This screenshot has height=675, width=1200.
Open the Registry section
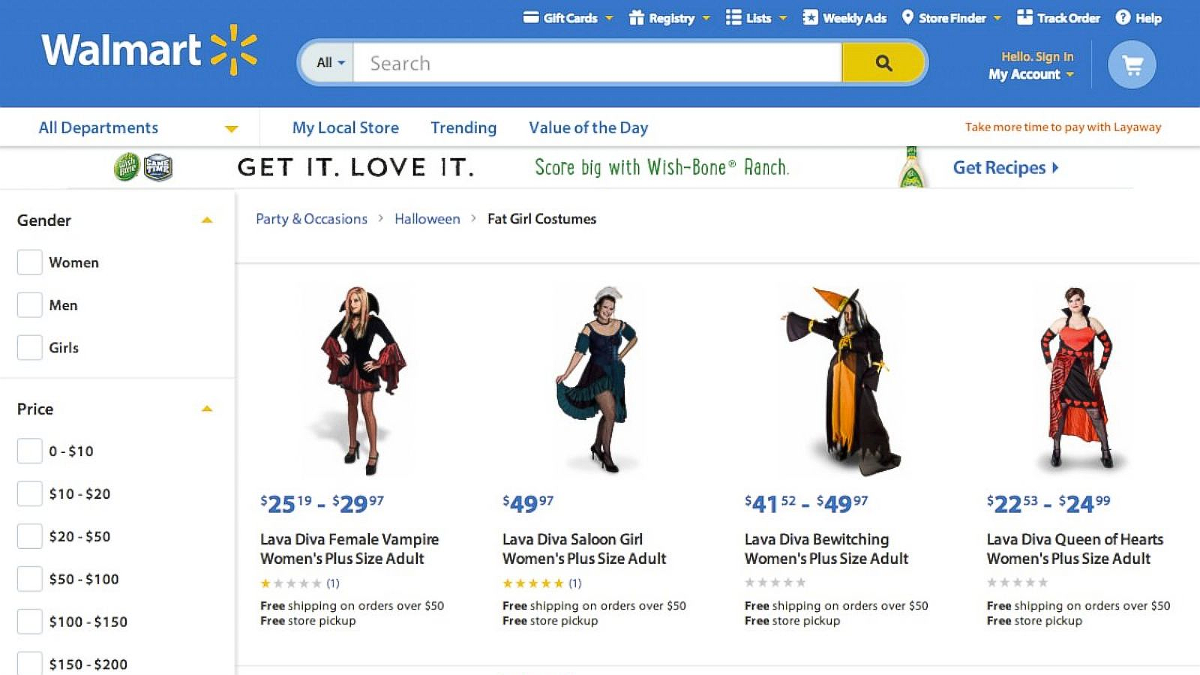pyautogui.click(x=668, y=17)
